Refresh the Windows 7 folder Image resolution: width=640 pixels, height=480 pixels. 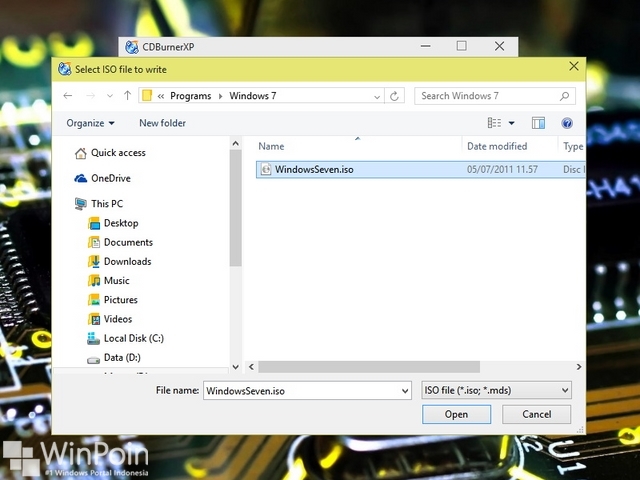point(394,96)
